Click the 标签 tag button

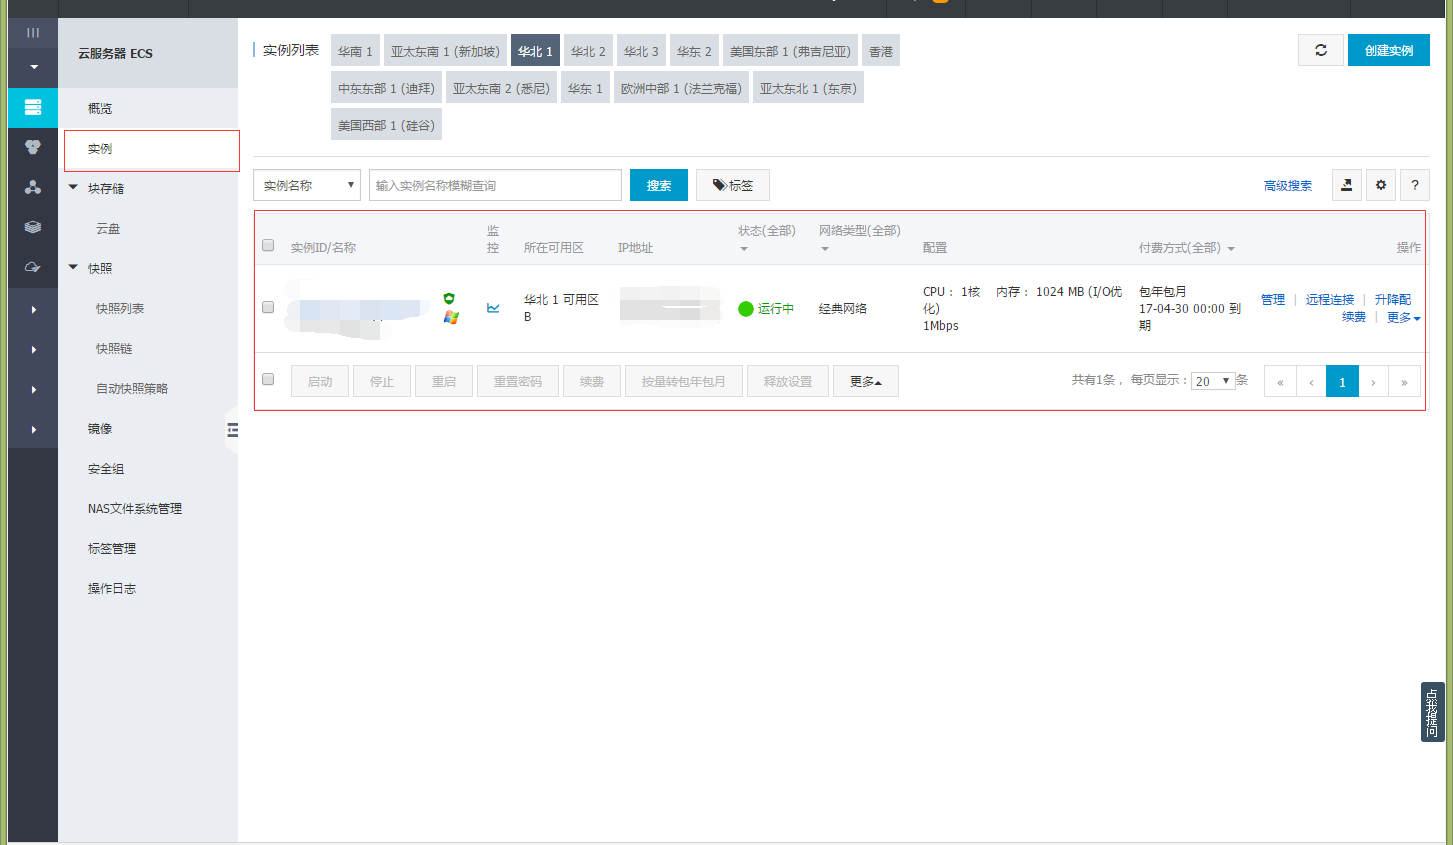point(733,185)
